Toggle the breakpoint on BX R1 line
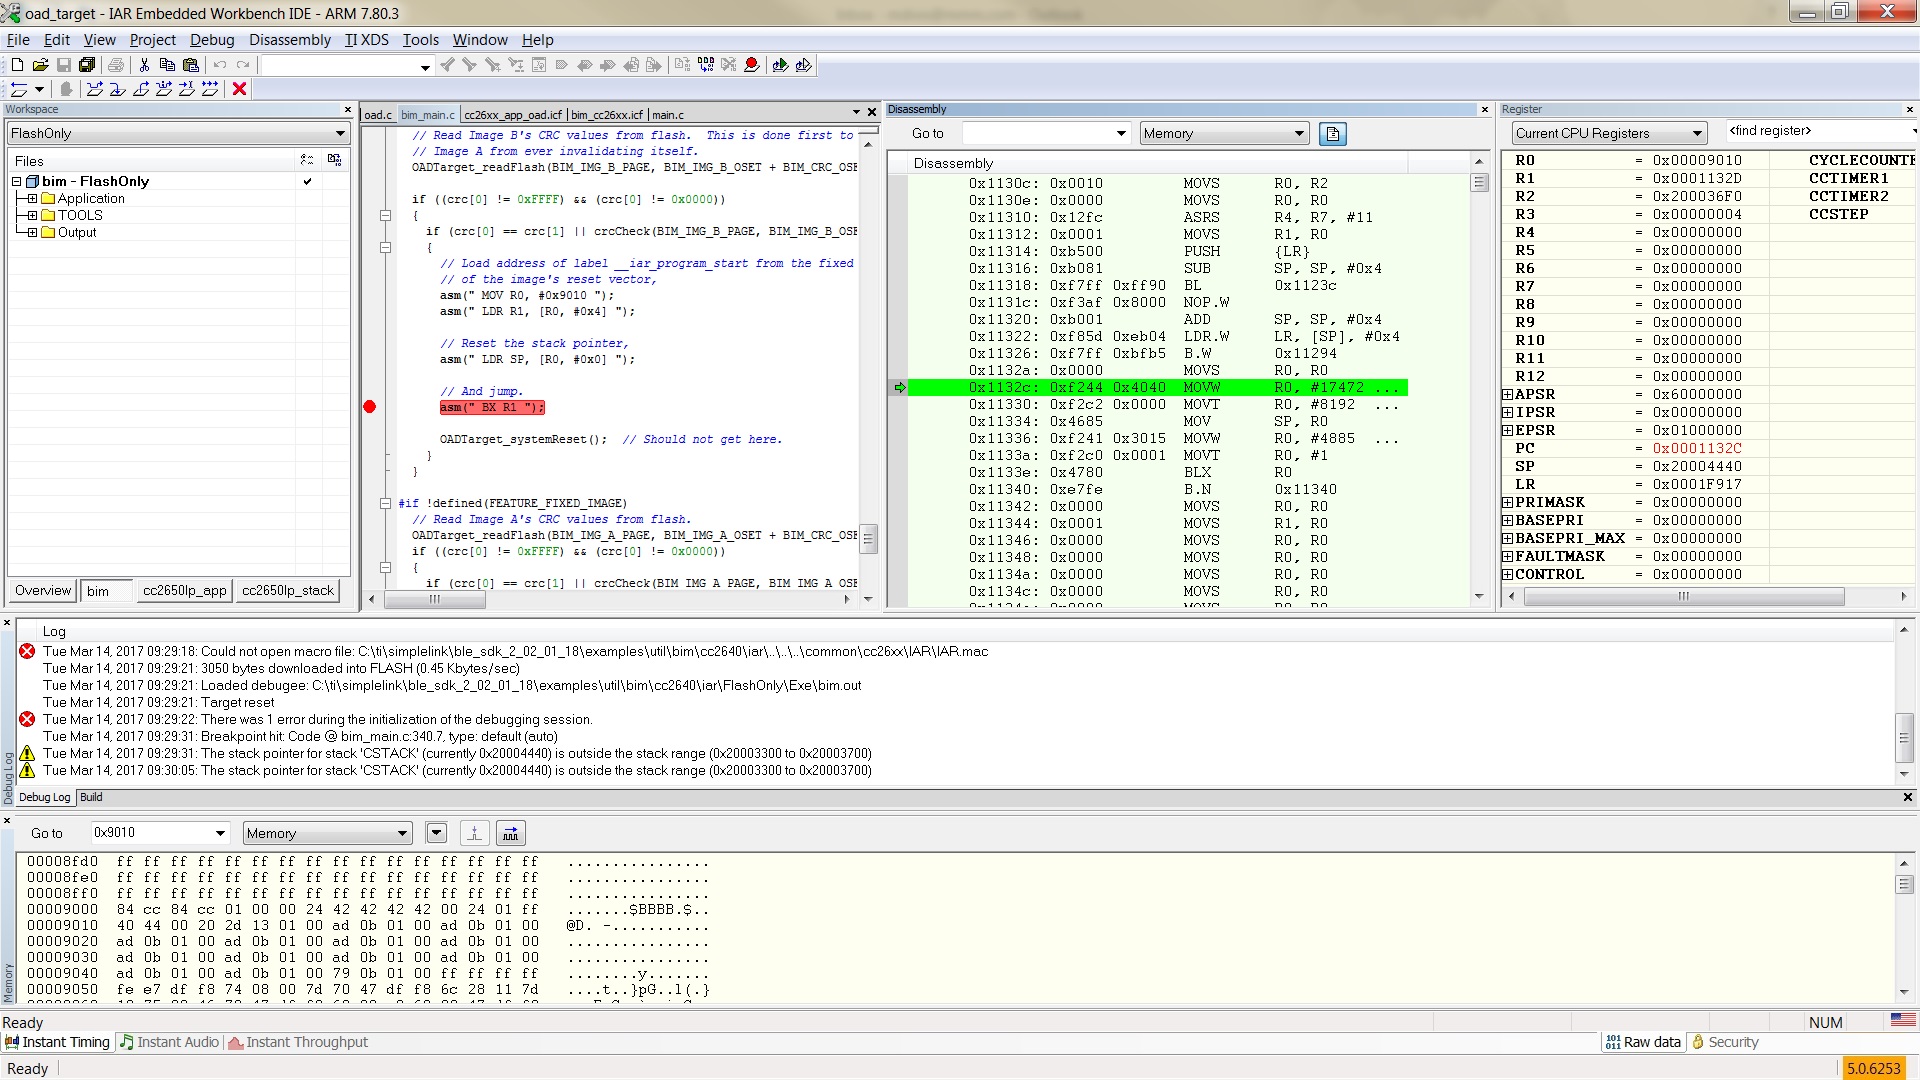This screenshot has width=1920, height=1080. [x=369, y=407]
